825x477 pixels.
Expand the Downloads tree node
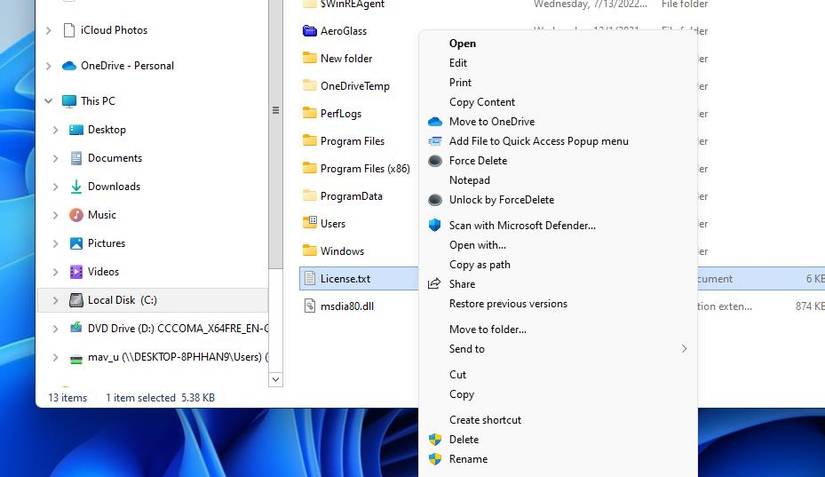tap(55, 187)
